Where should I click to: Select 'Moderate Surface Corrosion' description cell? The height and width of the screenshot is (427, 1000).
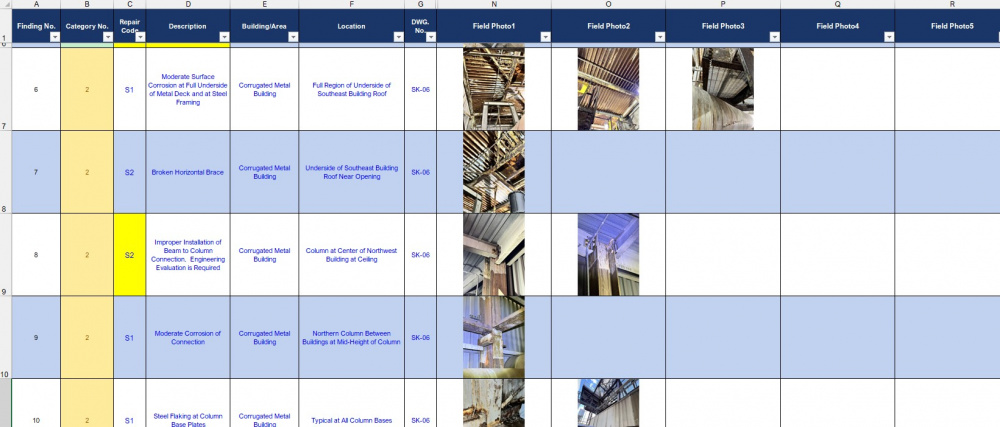pos(188,89)
